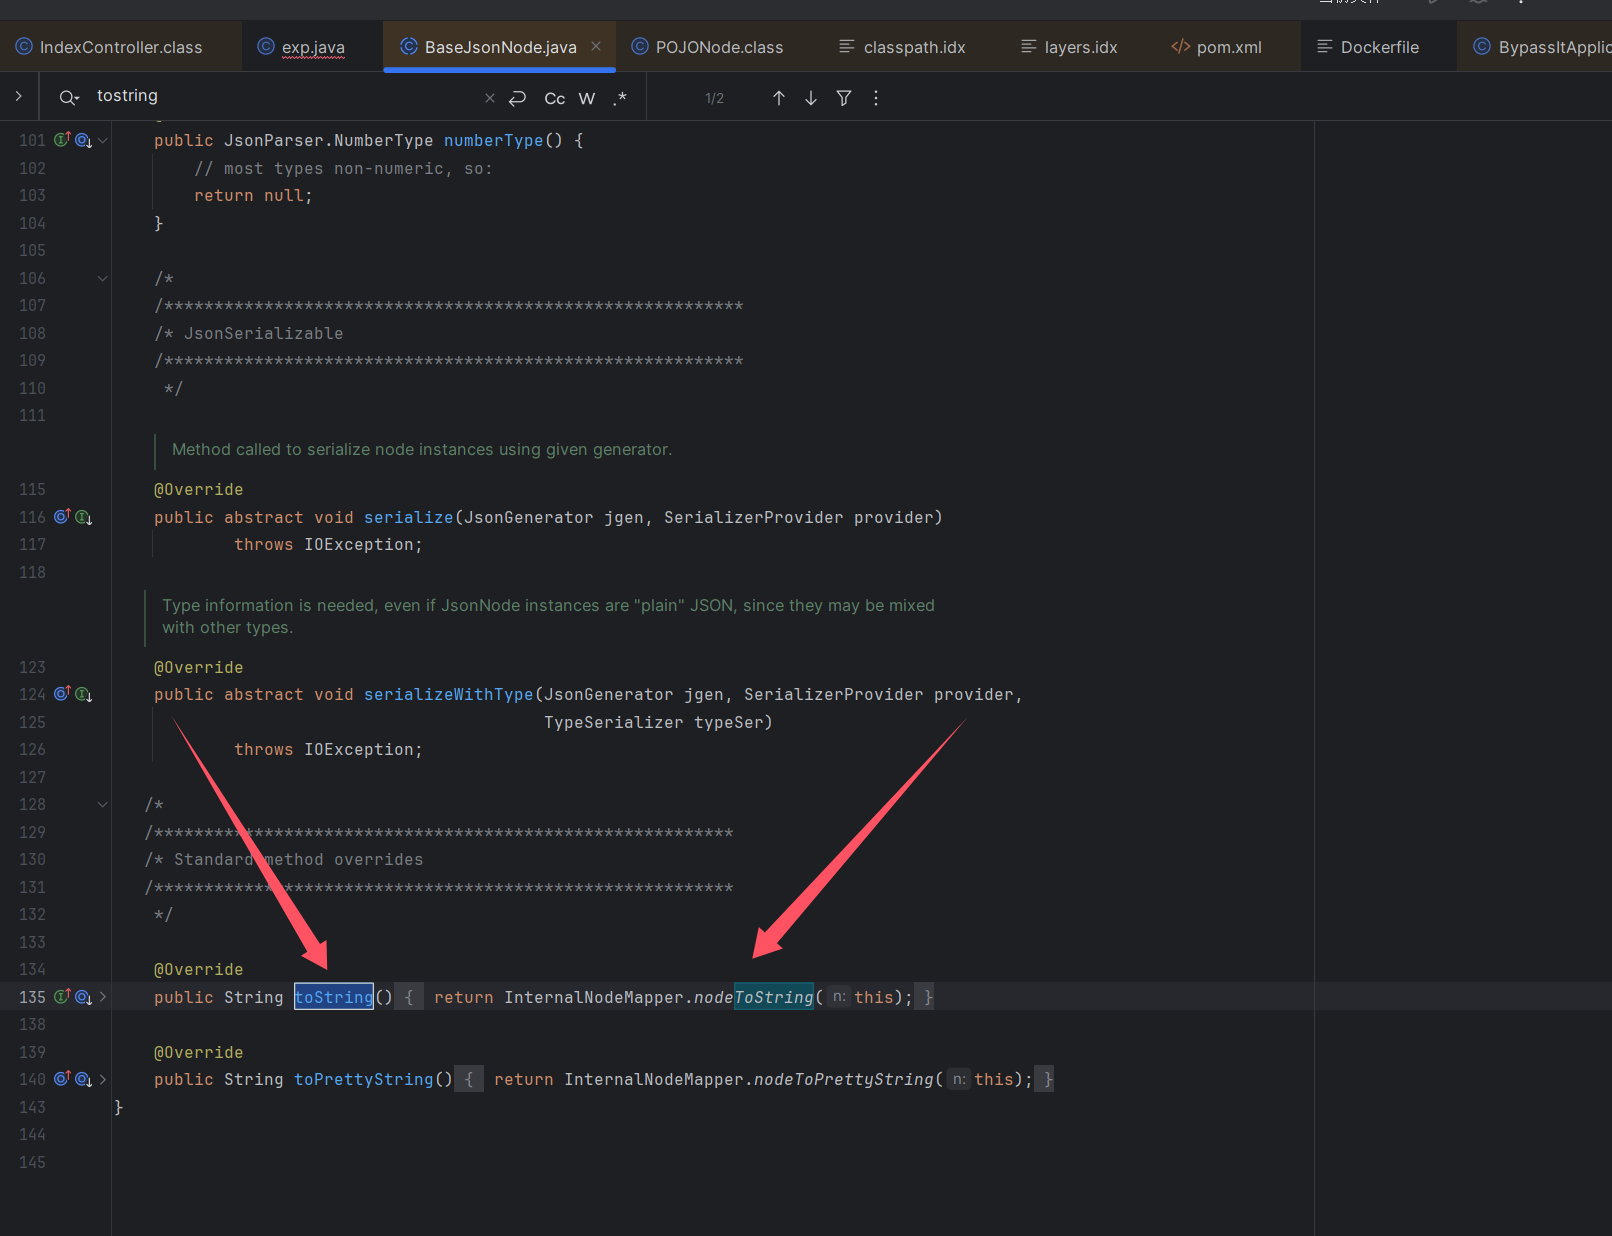Click overrides gutter icon on line 124
The width and height of the screenshot is (1612, 1236).
pyautogui.click(x=62, y=694)
